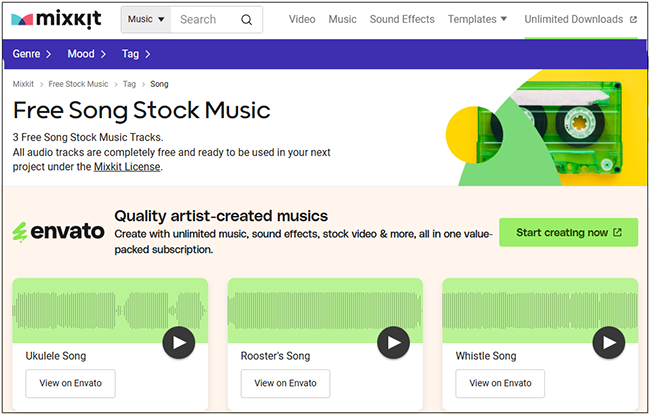
Task: Go to Sound Effects section
Action: (x=402, y=20)
